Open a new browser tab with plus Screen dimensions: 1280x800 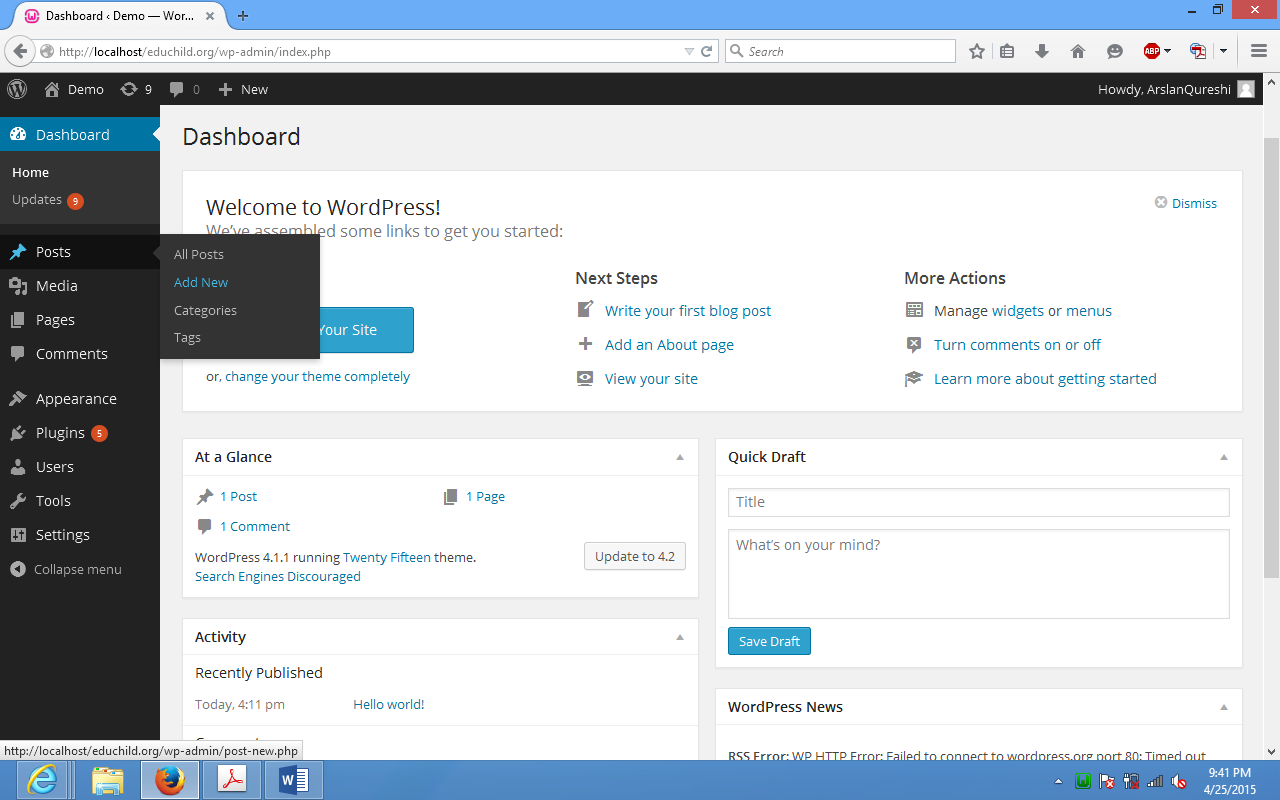(x=243, y=15)
